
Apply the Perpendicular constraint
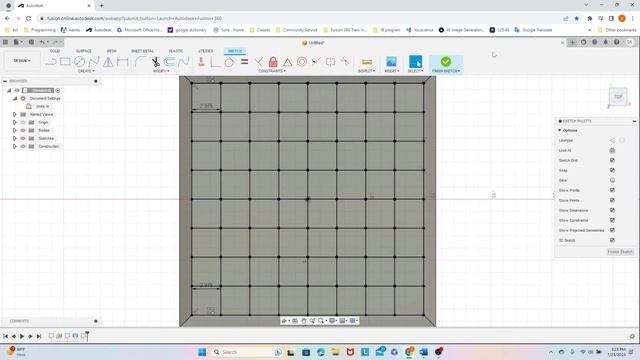point(258,62)
